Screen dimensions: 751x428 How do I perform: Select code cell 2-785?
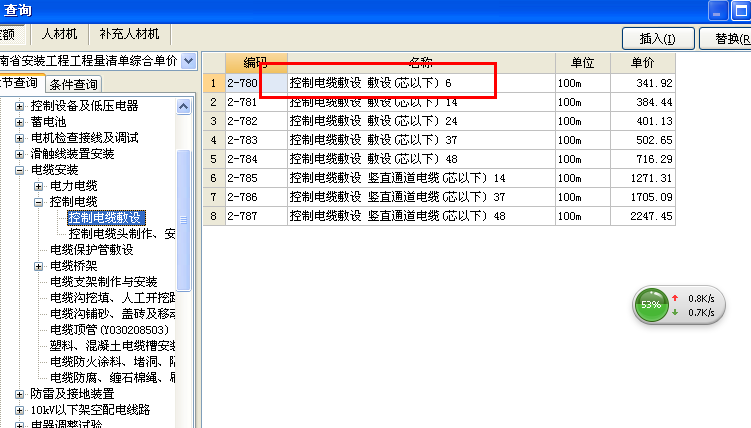point(256,178)
